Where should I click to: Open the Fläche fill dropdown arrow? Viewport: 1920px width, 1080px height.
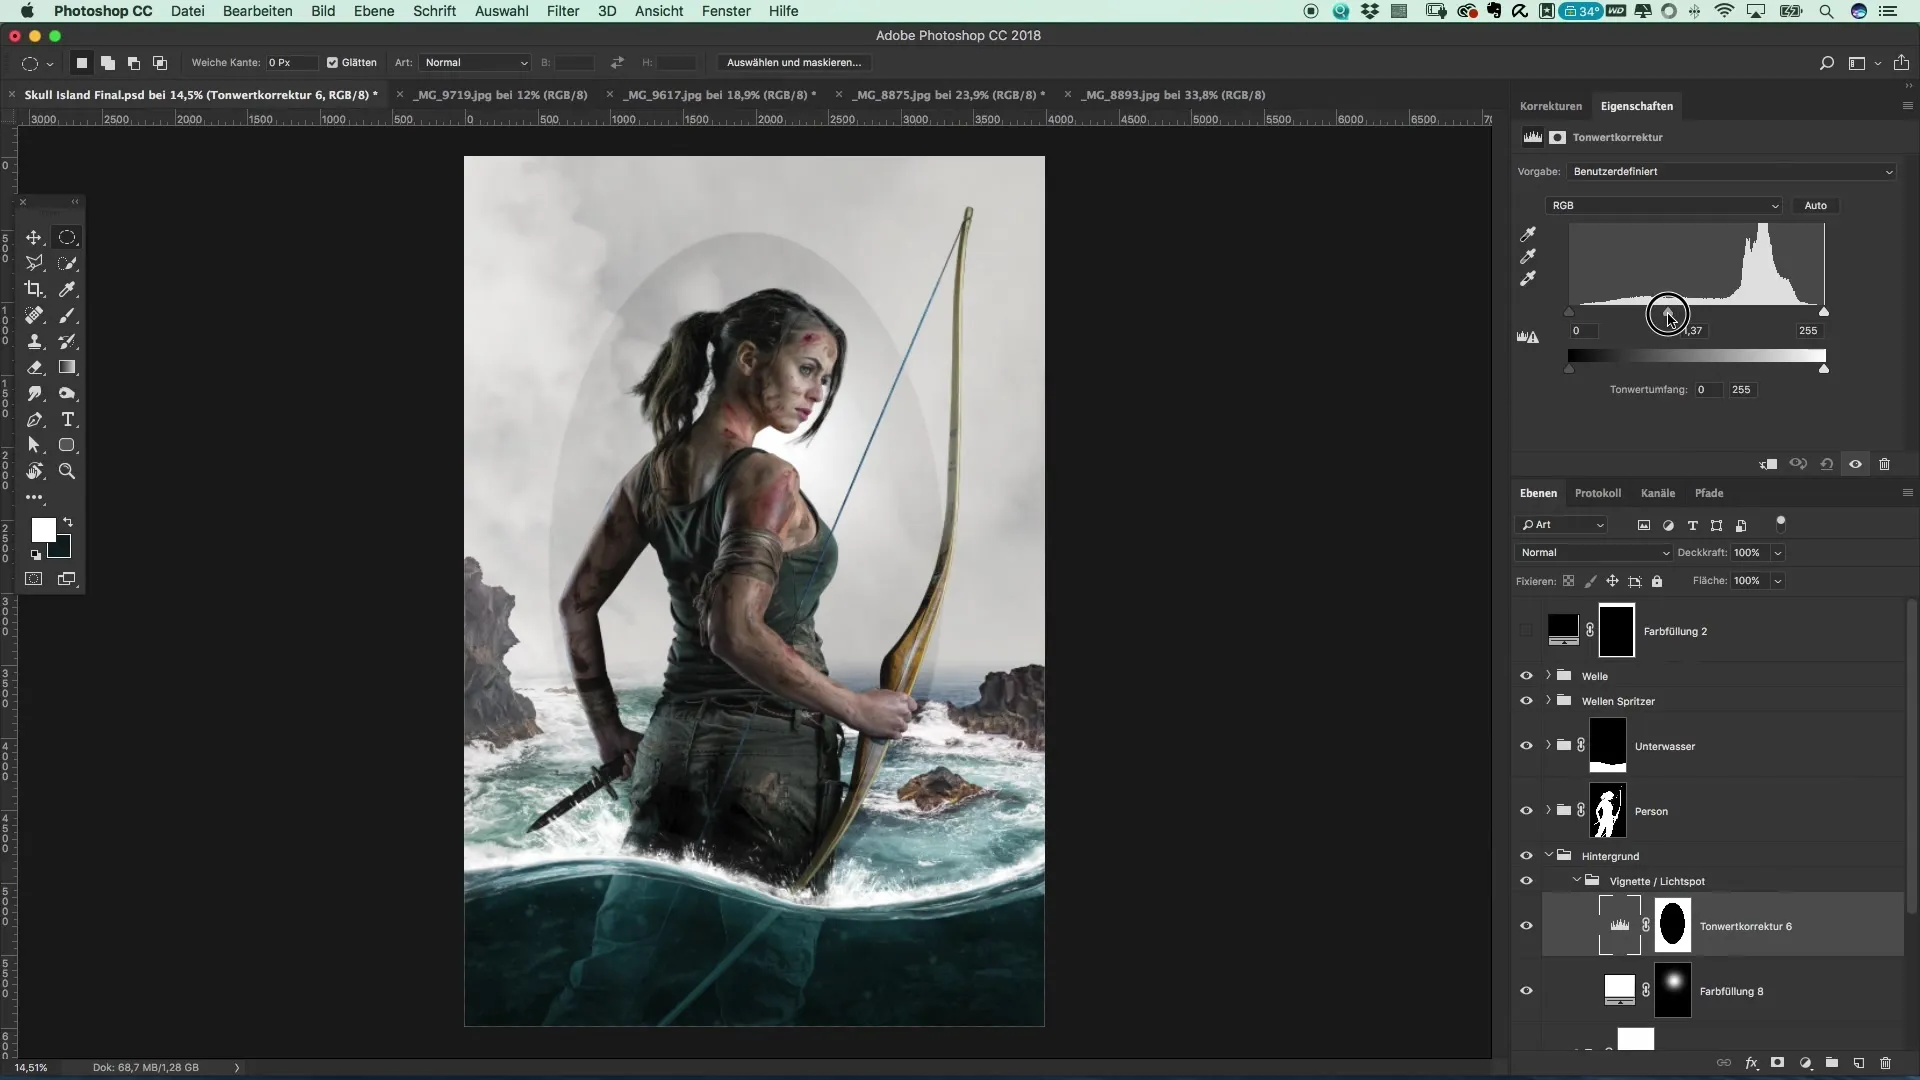(x=1778, y=581)
